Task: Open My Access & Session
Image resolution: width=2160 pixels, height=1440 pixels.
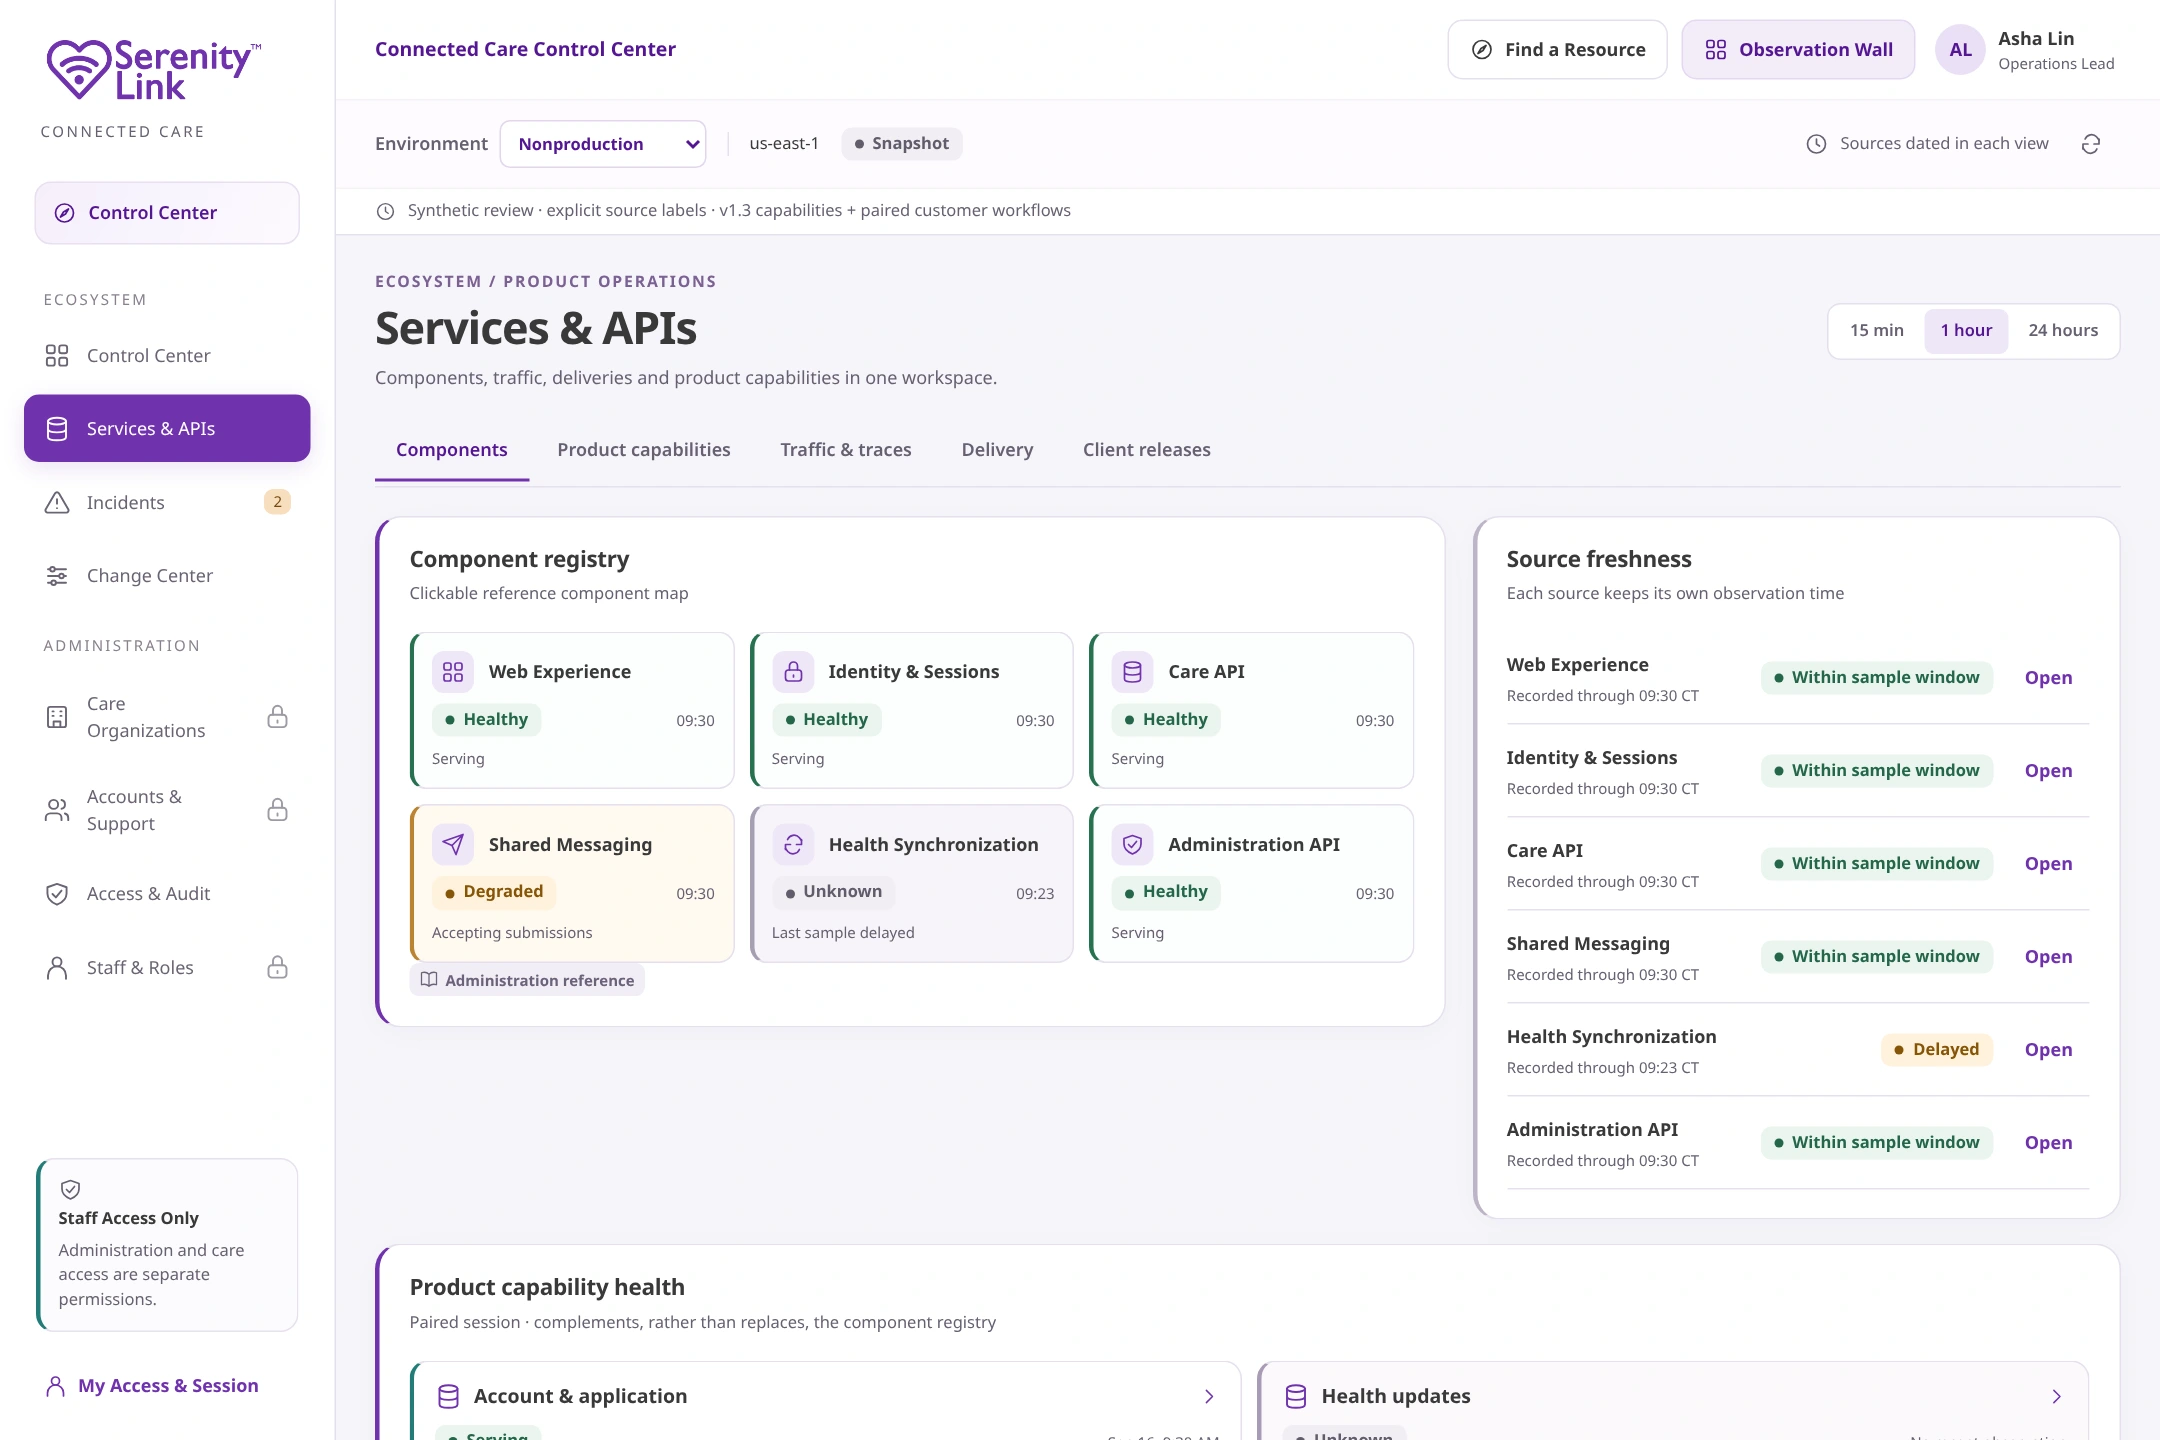Action: pos(152,1386)
